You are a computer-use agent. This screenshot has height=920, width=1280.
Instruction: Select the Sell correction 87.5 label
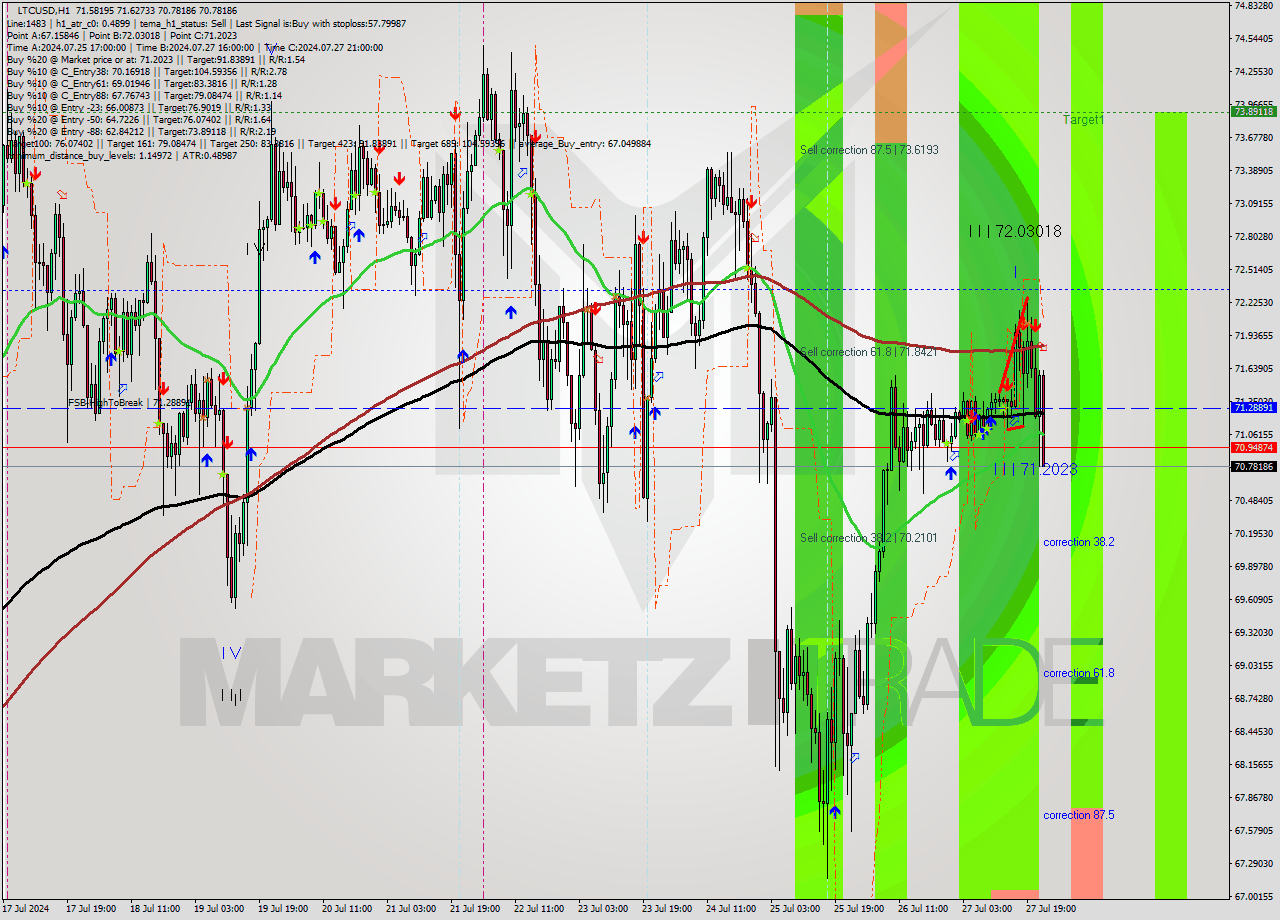[869, 150]
